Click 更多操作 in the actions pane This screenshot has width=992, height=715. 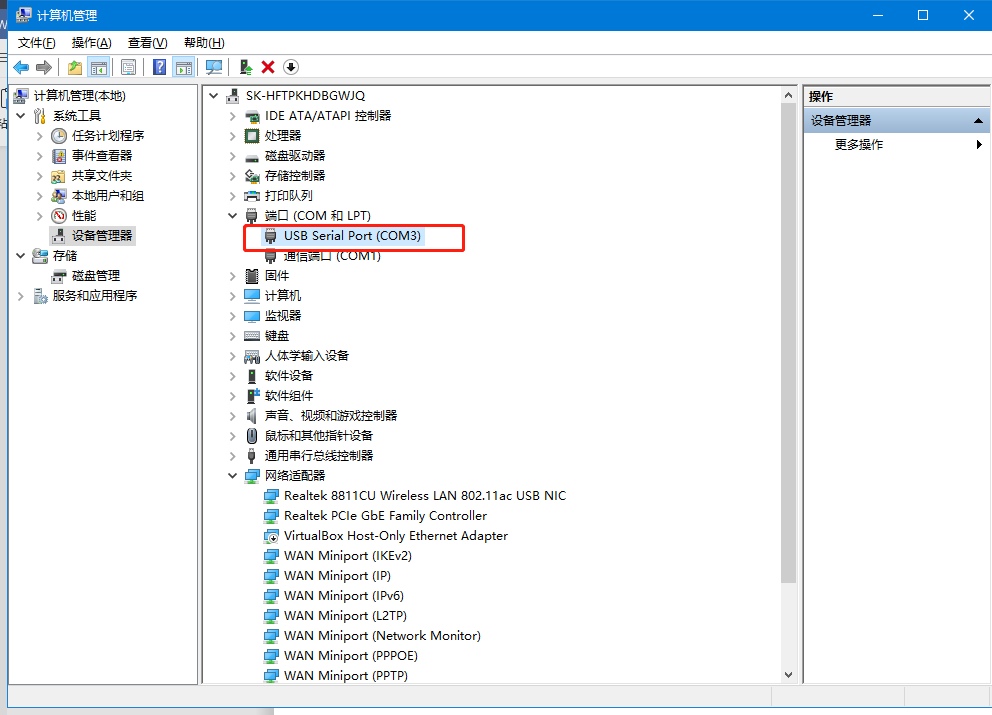tap(859, 145)
